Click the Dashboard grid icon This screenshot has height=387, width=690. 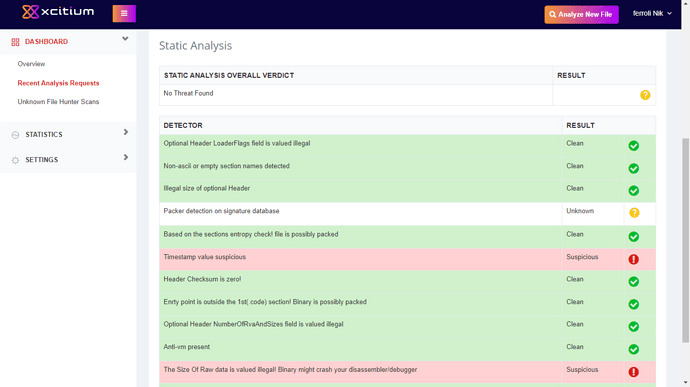tap(15, 42)
